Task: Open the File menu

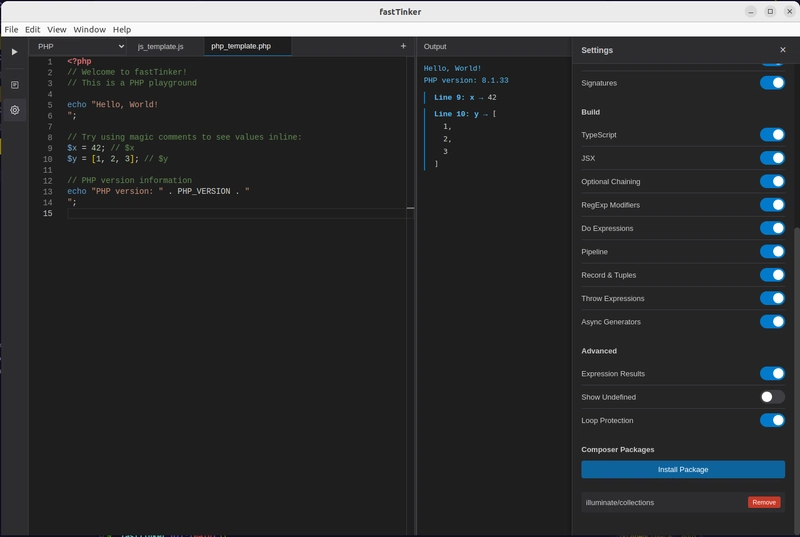Action: click(11, 30)
